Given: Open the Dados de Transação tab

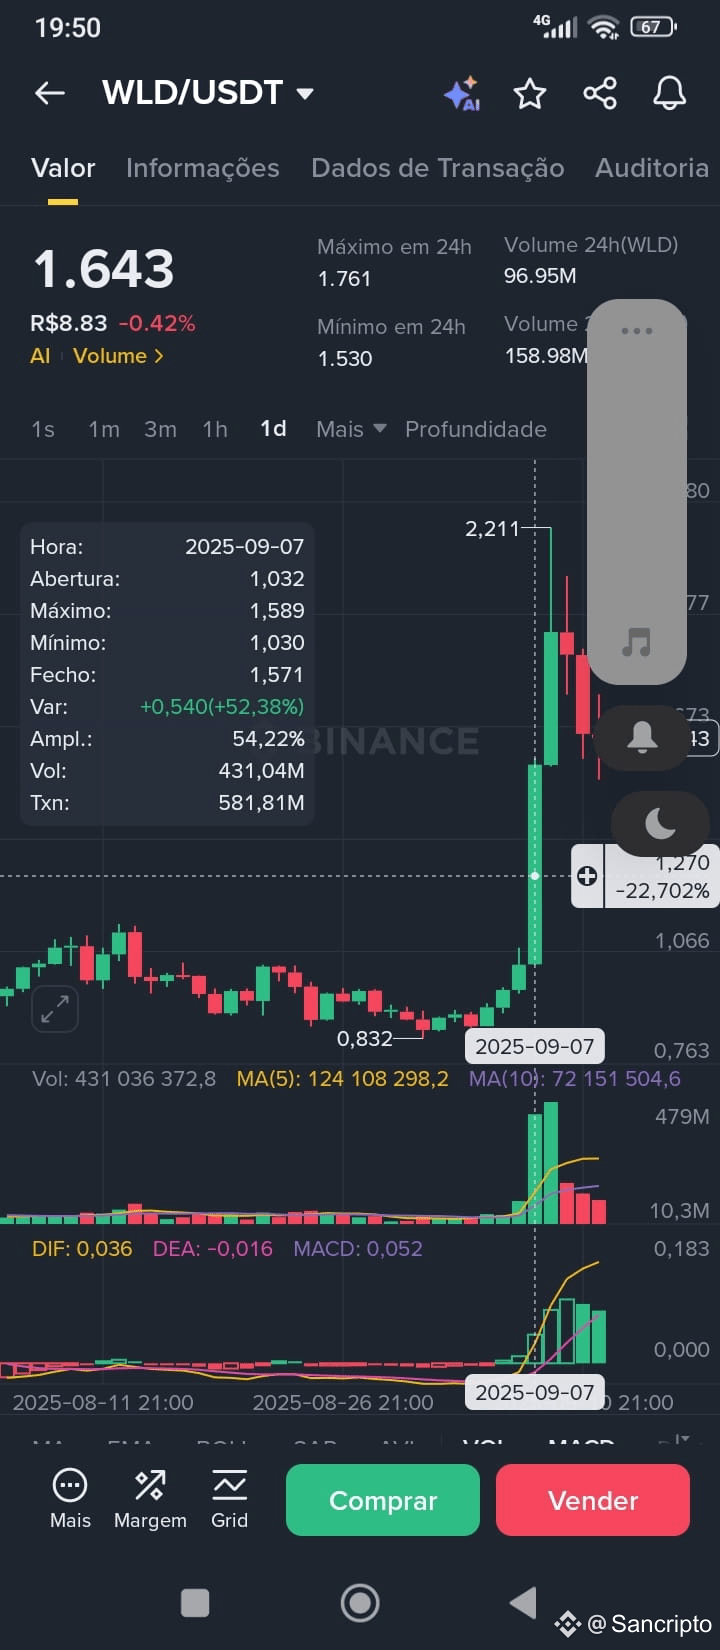Looking at the screenshot, I should tap(437, 168).
